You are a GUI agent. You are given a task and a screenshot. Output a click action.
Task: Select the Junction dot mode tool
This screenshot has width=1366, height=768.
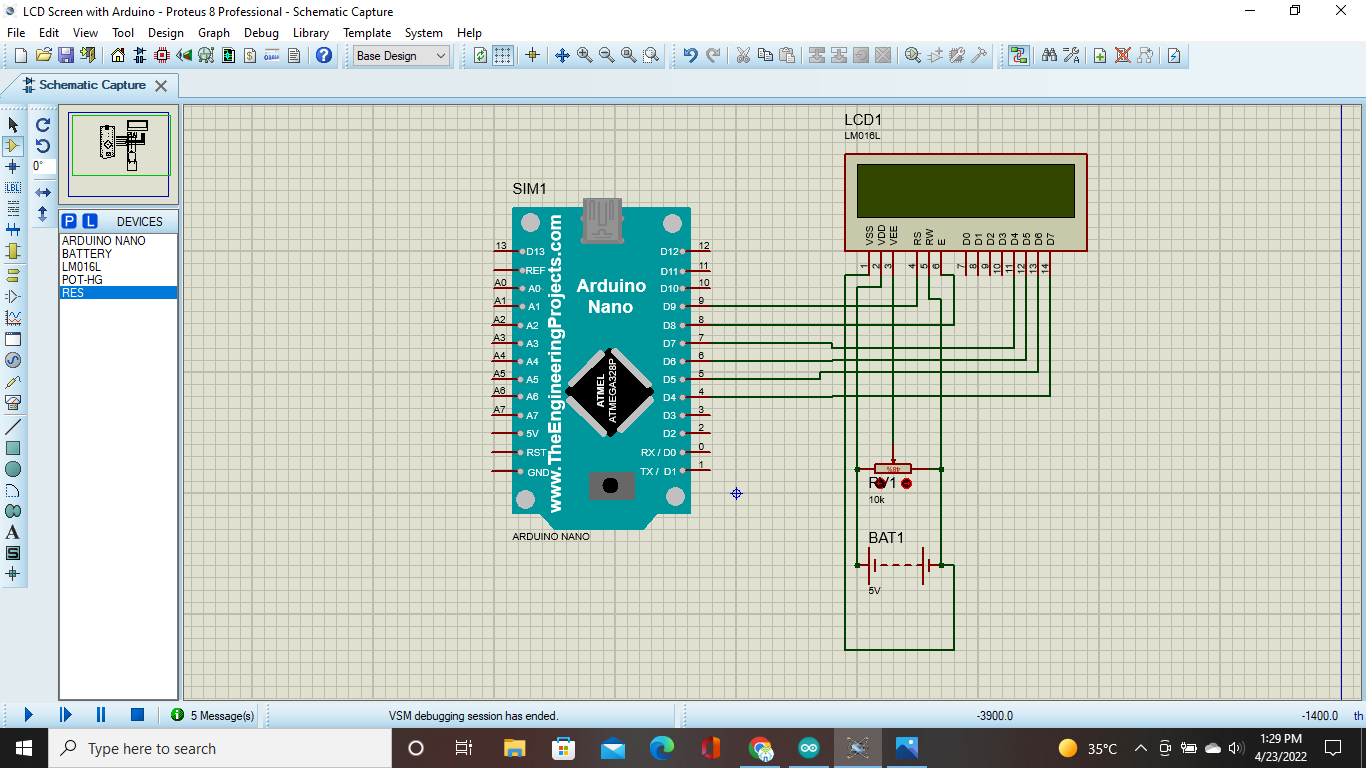[13, 167]
